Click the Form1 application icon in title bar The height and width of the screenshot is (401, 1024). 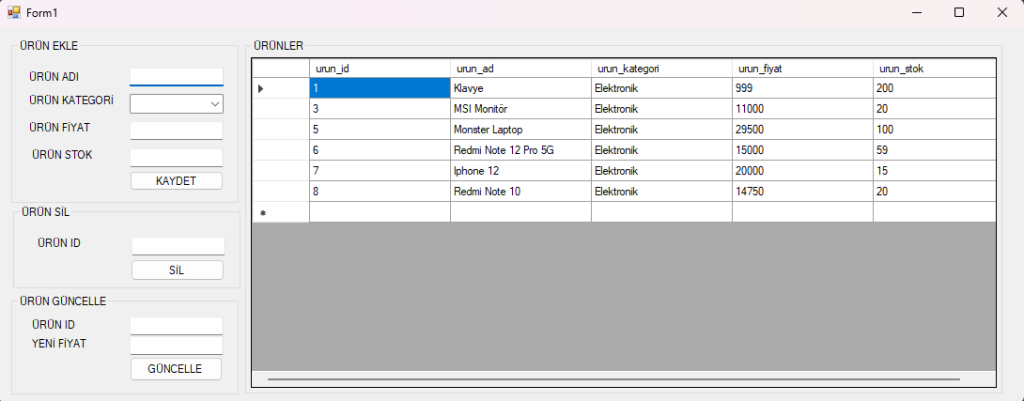pyautogui.click(x=14, y=12)
